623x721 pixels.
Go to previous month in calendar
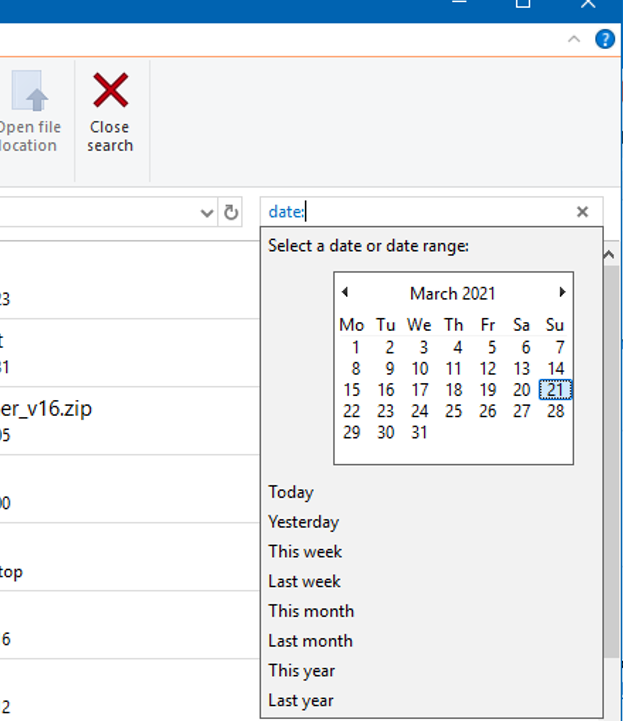click(345, 293)
